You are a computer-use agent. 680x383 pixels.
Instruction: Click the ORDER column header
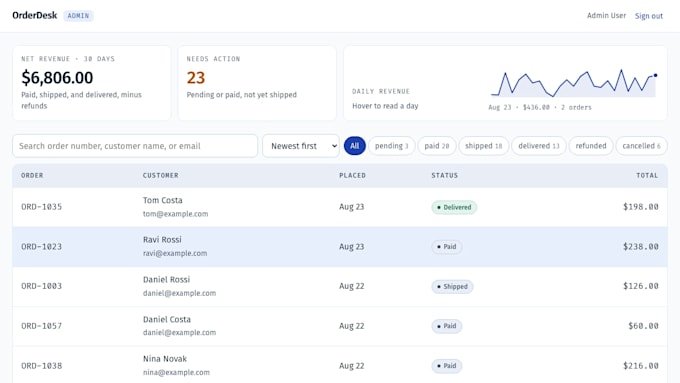point(32,175)
